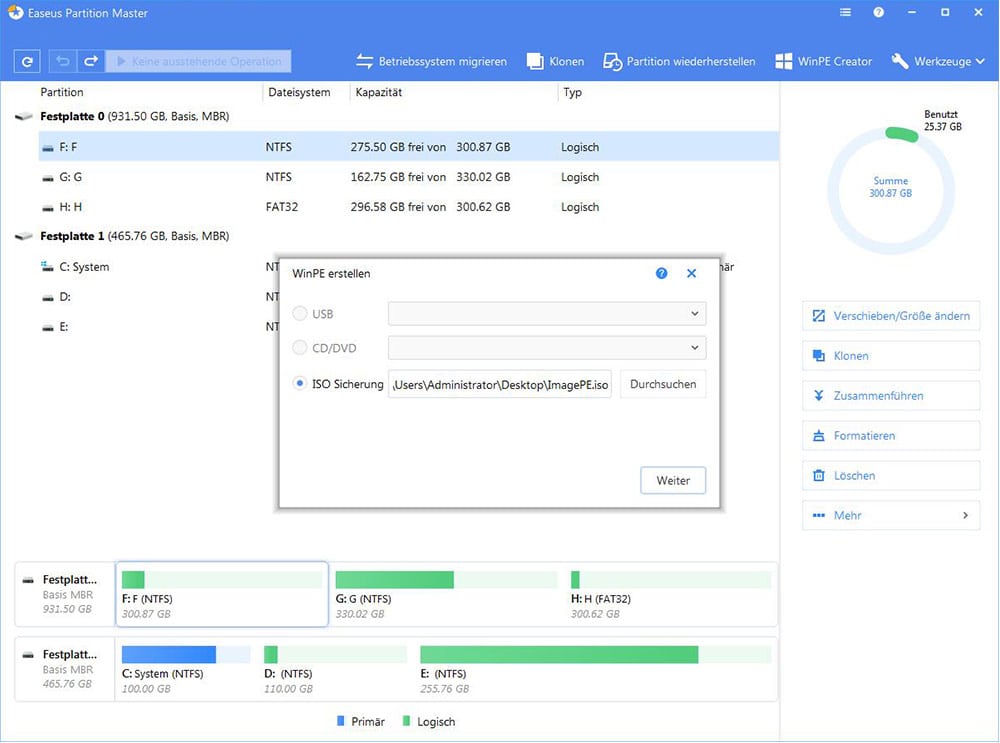This screenshot has height=743, width=1000.
Task: Click Verschieben/Größe ändern action
Action: pos(890,316)
